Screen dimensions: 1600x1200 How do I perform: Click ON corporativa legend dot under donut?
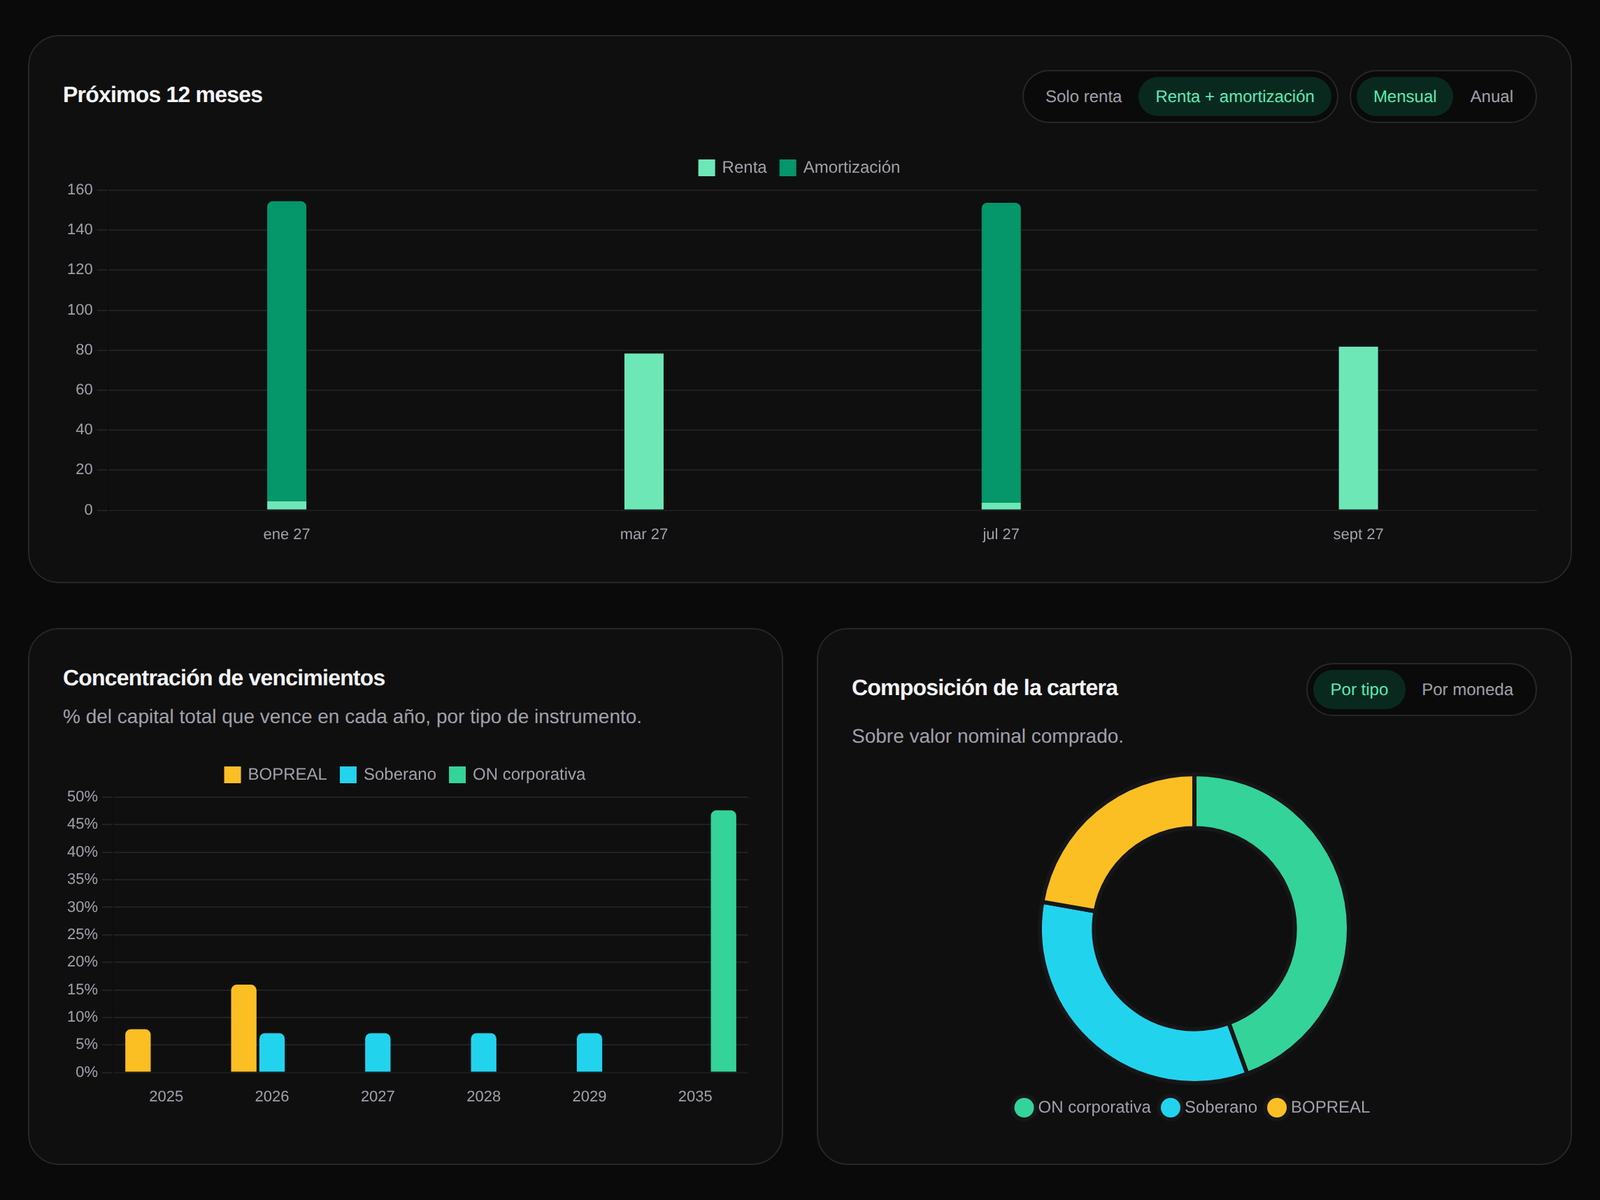[x=1024, y=1108]
